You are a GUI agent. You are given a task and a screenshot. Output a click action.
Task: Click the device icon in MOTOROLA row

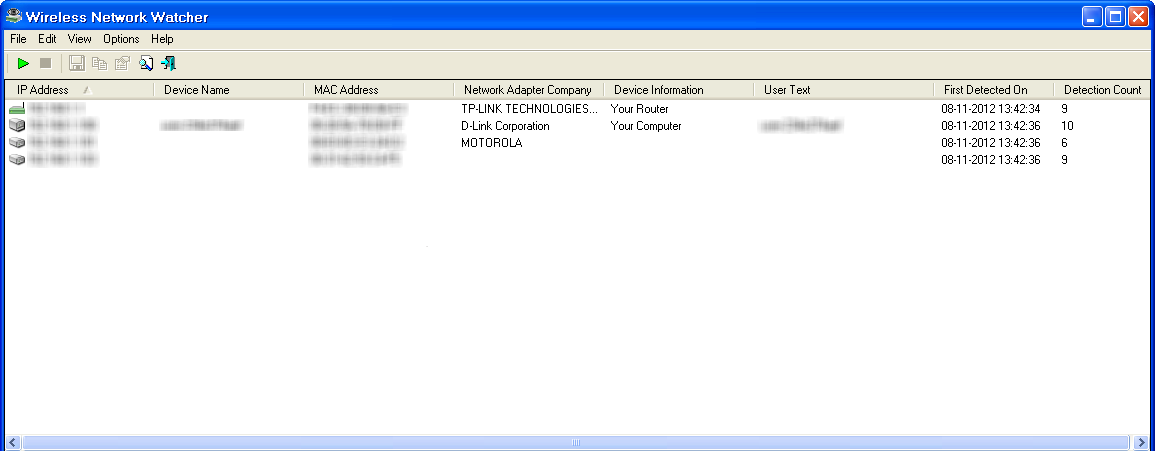point(17,143)
